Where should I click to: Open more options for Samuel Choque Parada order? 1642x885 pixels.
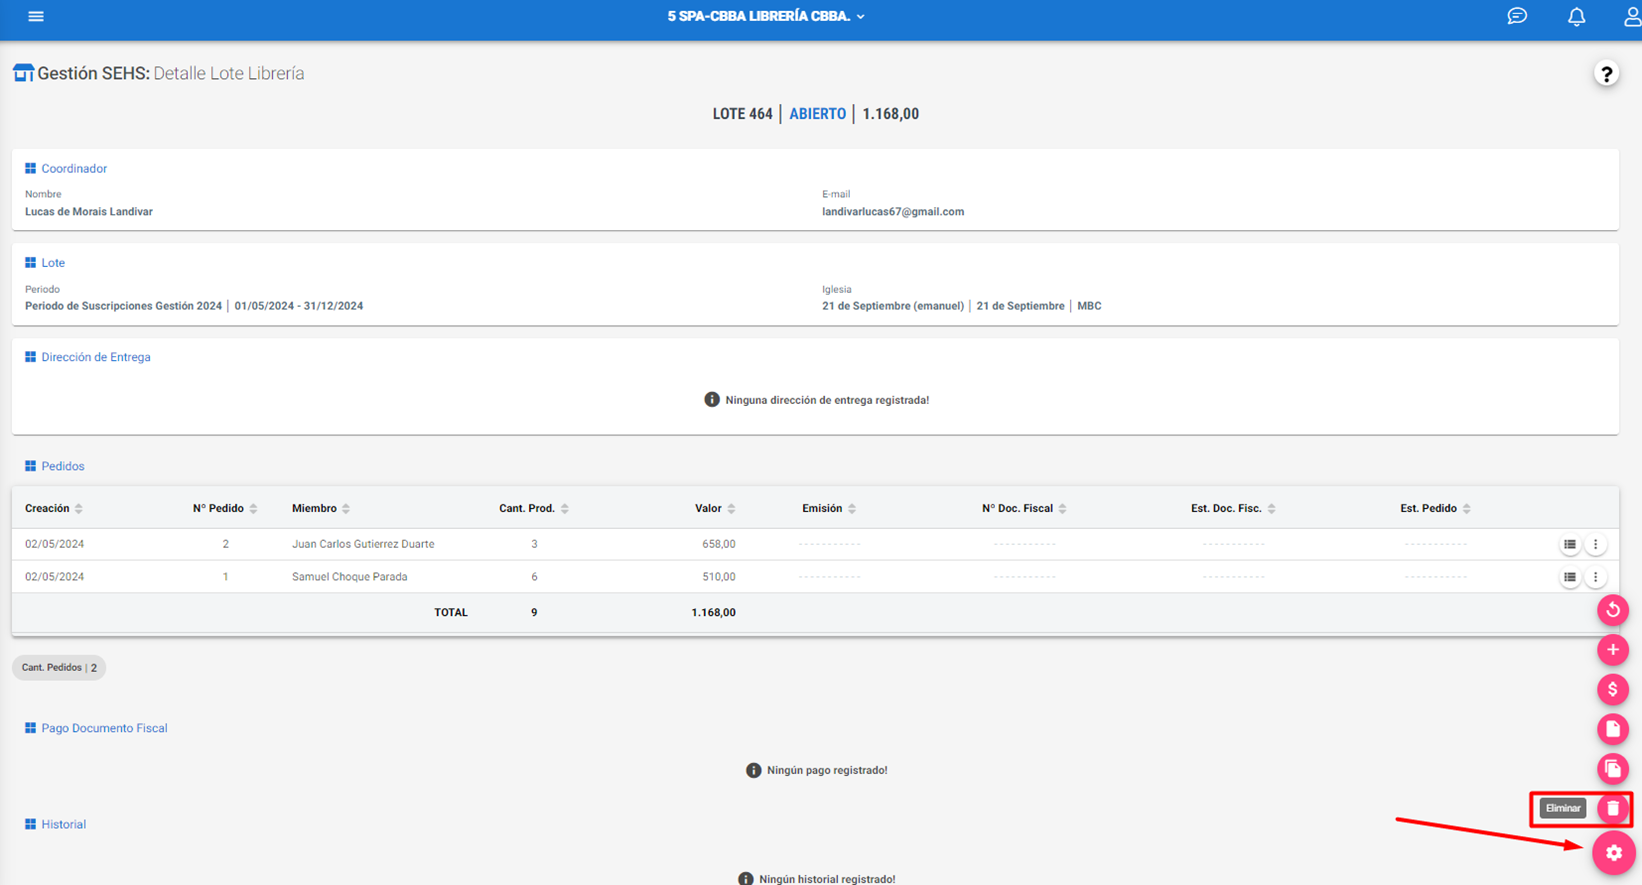[1595, 577]
